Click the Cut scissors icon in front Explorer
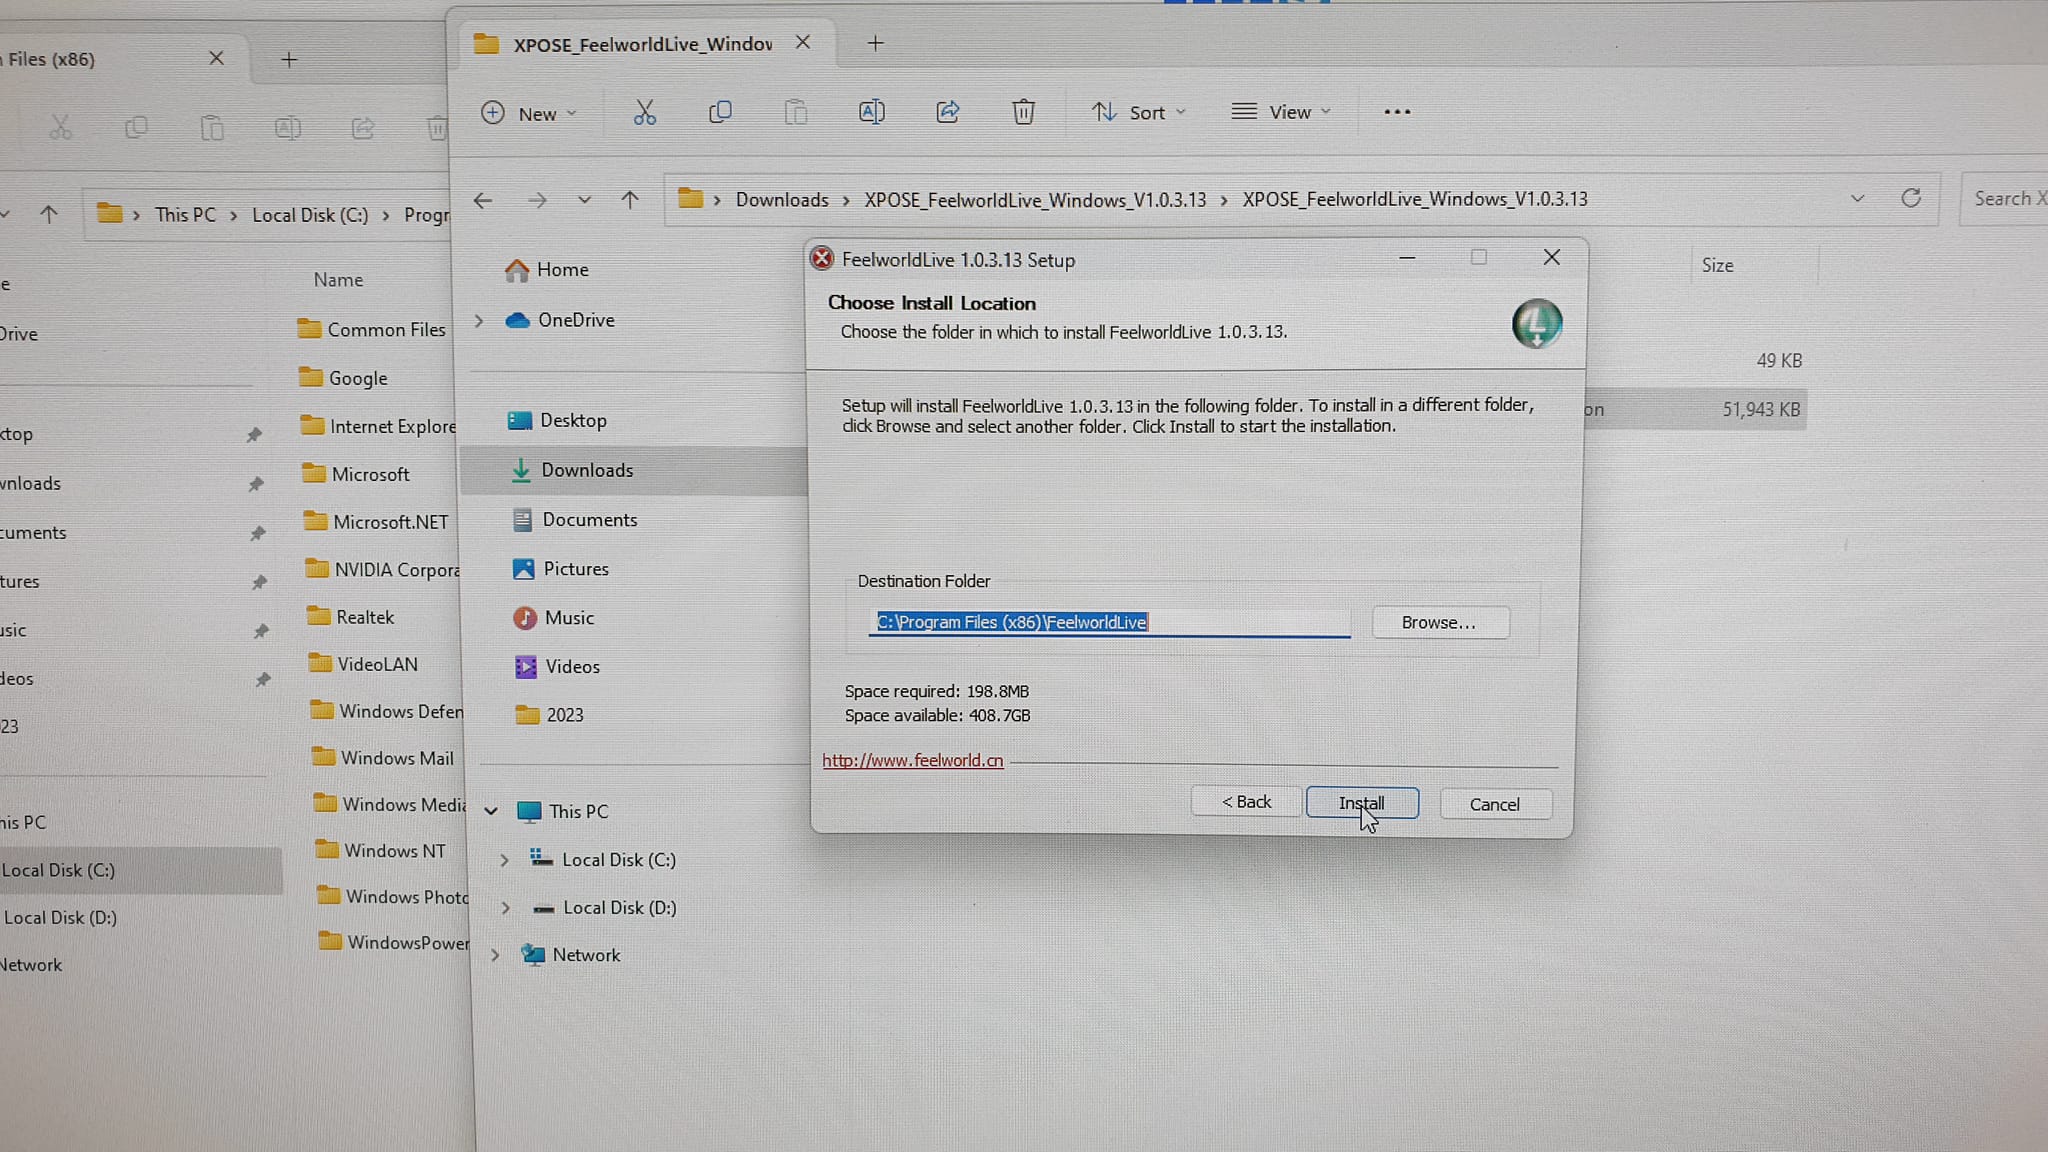Viewport: 2048px width, 1152px height. [645, 112]
